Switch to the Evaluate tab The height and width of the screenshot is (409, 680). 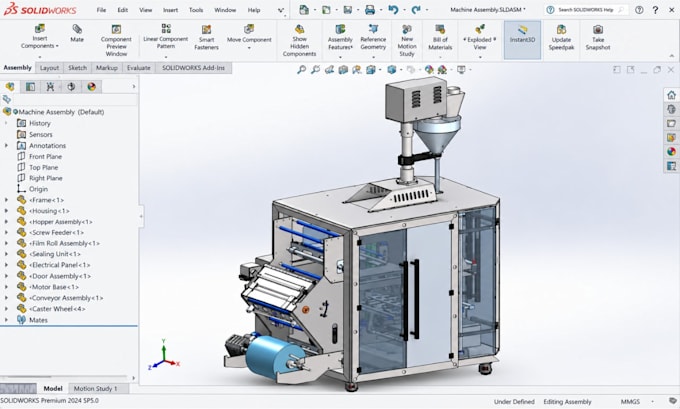click(139, 68)
